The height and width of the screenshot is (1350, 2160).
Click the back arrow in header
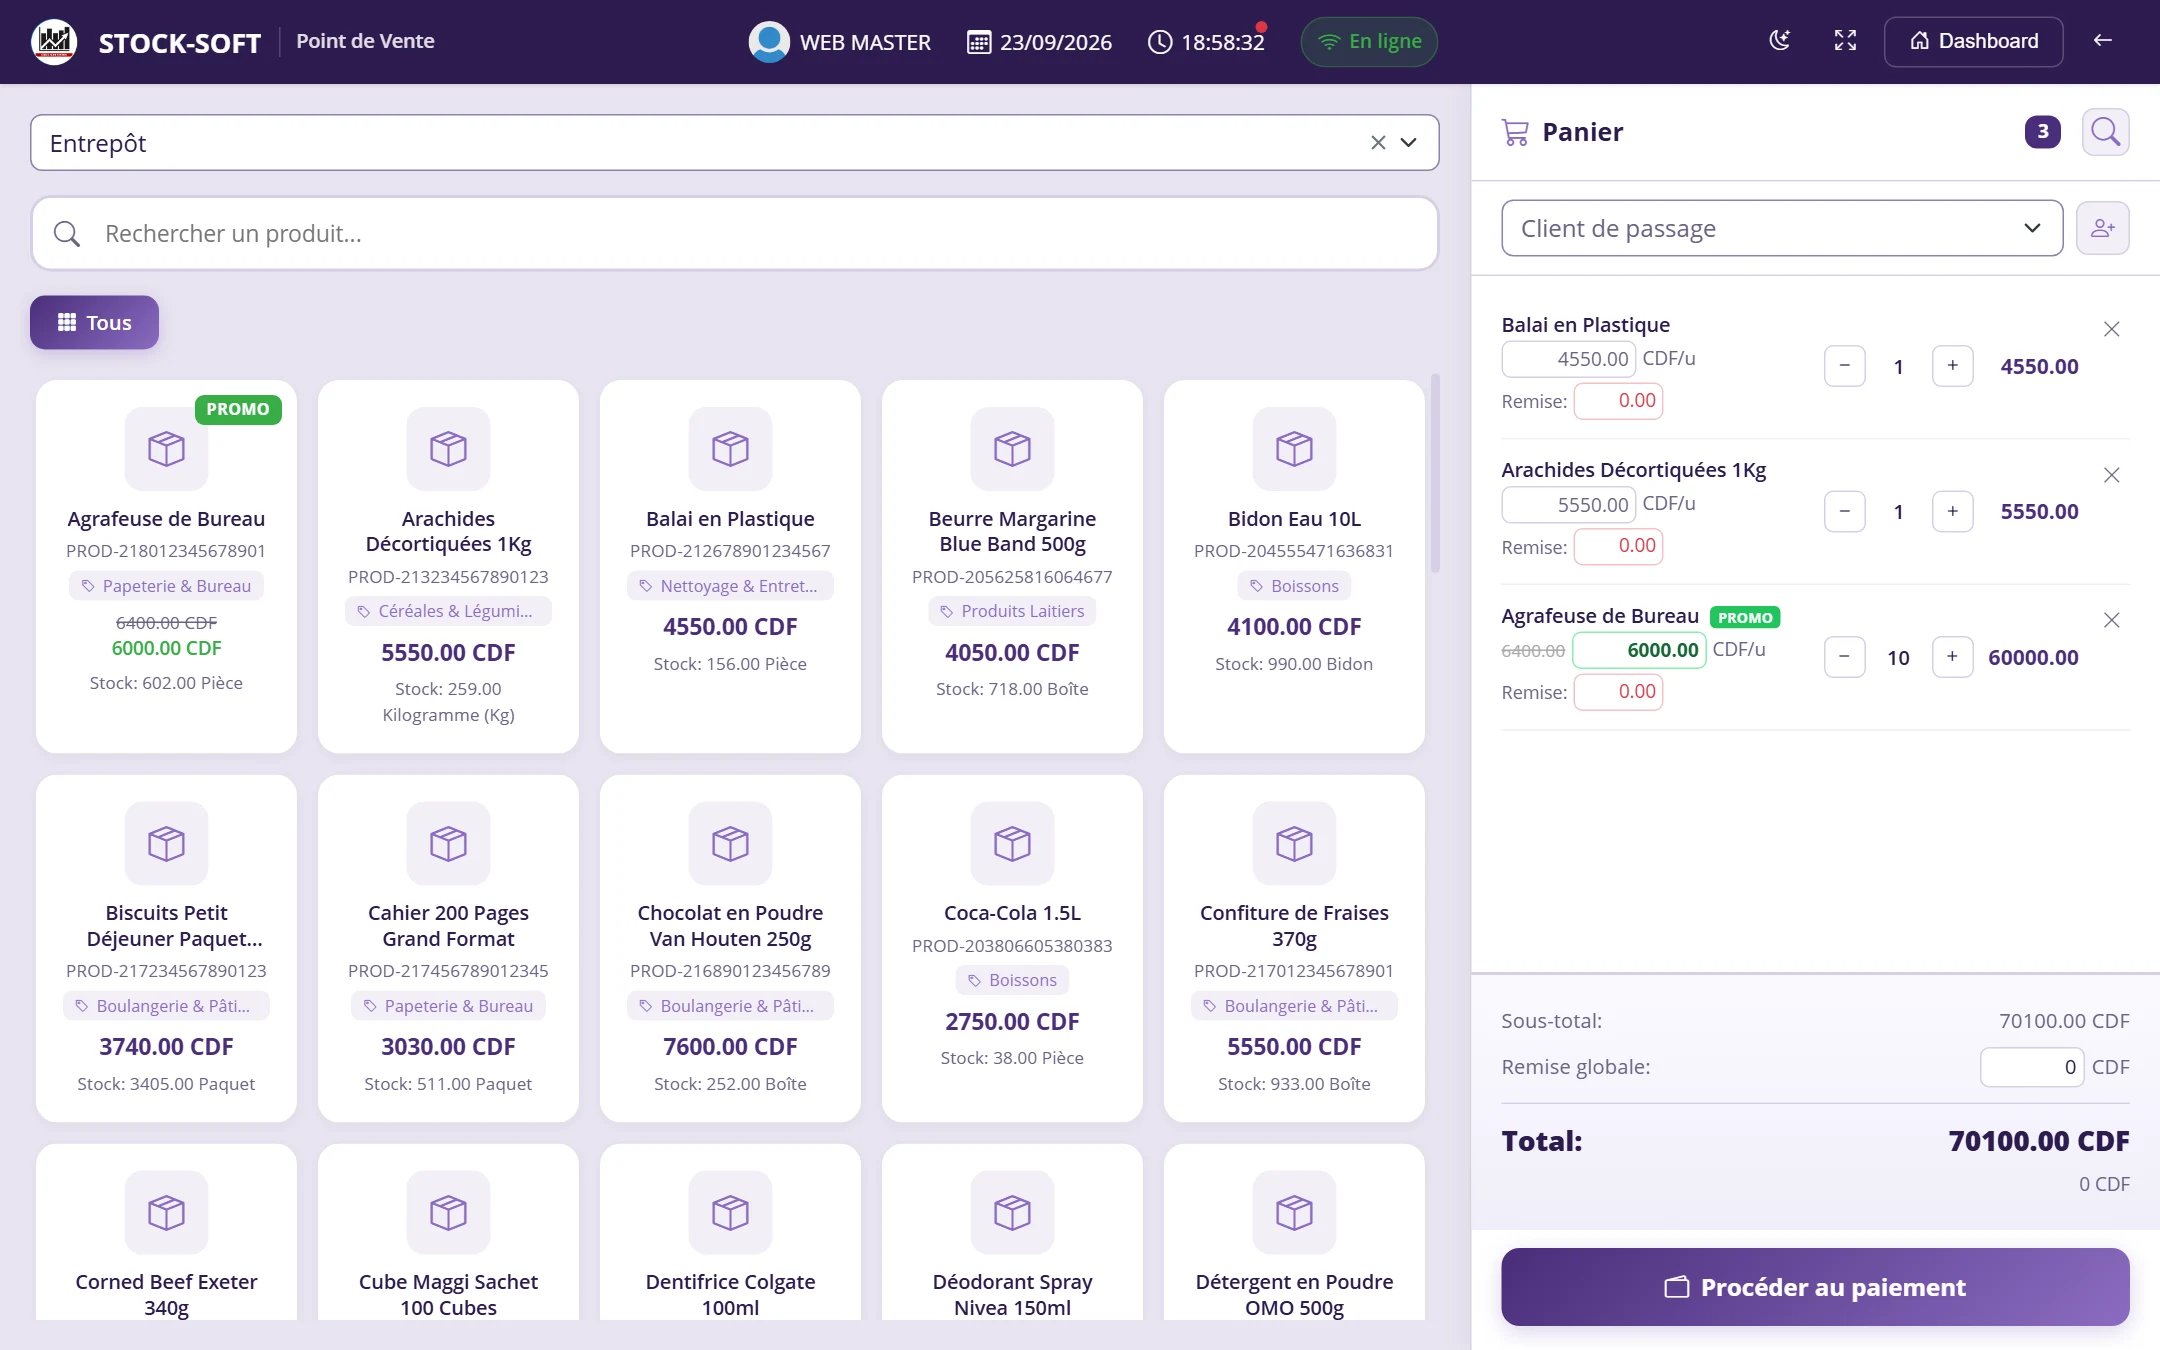point(2103,41)
